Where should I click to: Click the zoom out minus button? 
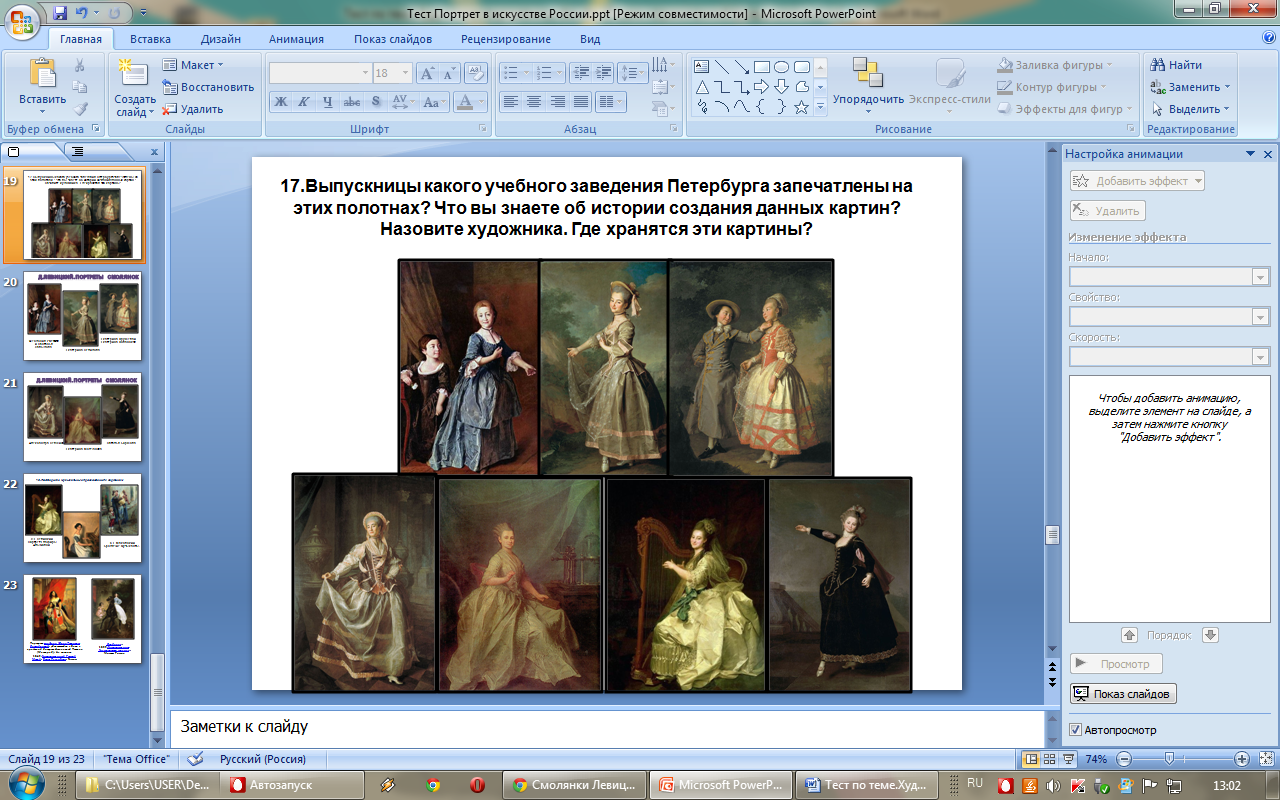click(x=1124, y=759)
